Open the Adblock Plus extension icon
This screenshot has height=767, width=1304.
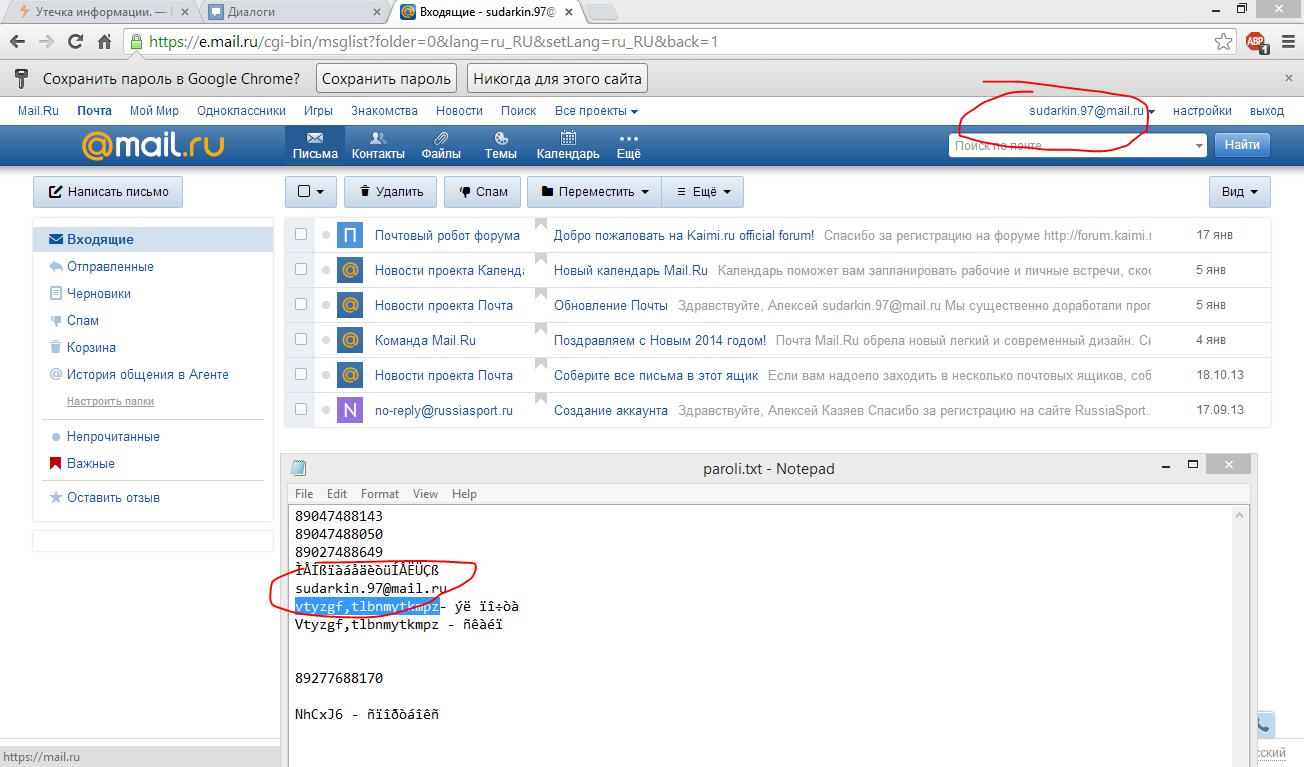click(1255, 42)
